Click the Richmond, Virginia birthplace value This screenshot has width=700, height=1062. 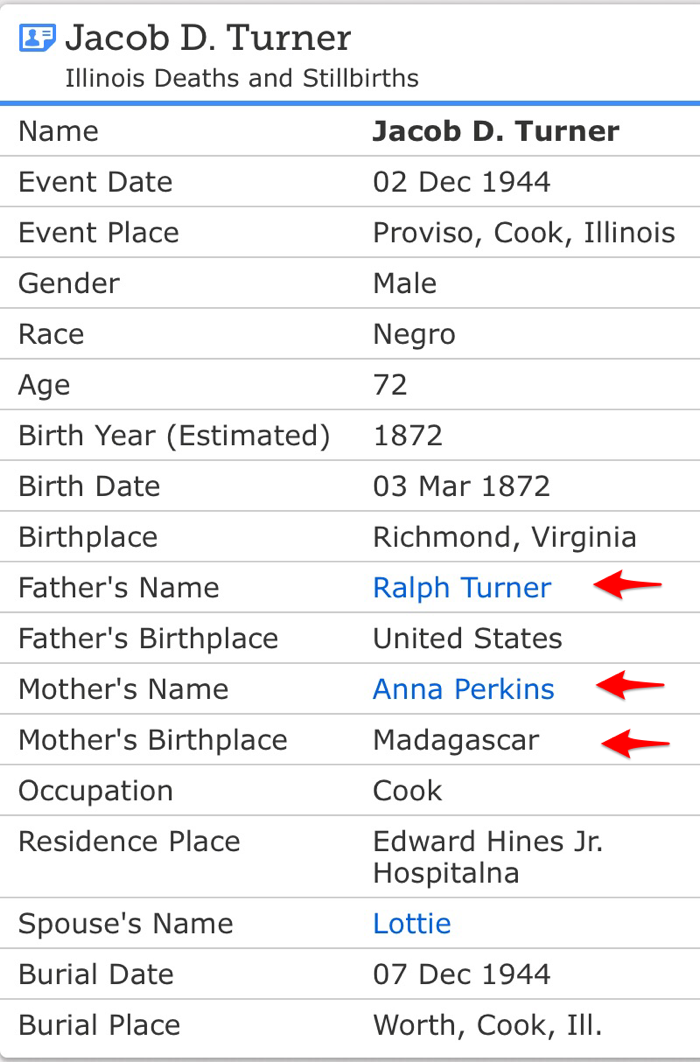[x=504, y=537]
